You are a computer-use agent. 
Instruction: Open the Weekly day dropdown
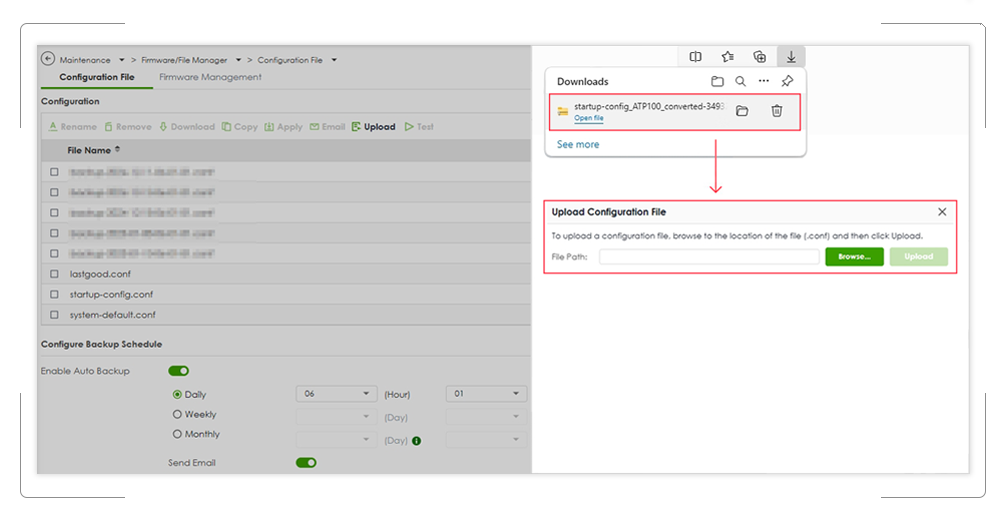(336, 416)
